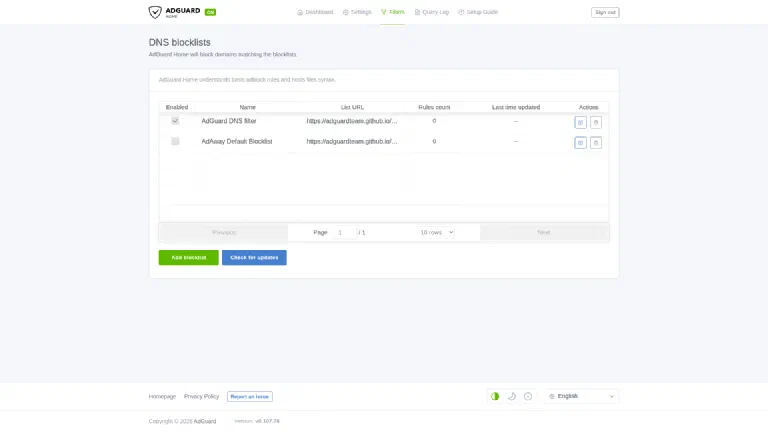
Task: Open the AdGuard copyright link
Action: pos(205,421)
